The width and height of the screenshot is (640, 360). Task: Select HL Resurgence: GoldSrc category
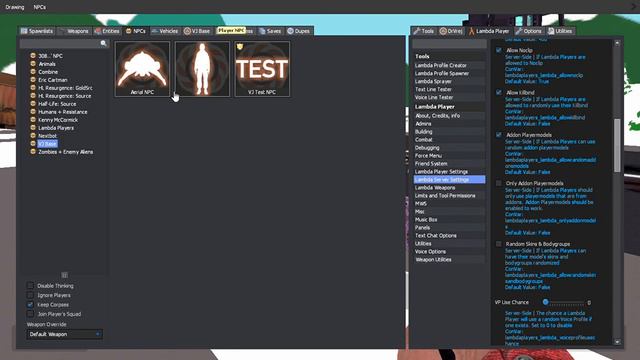[x=65, y=88]
